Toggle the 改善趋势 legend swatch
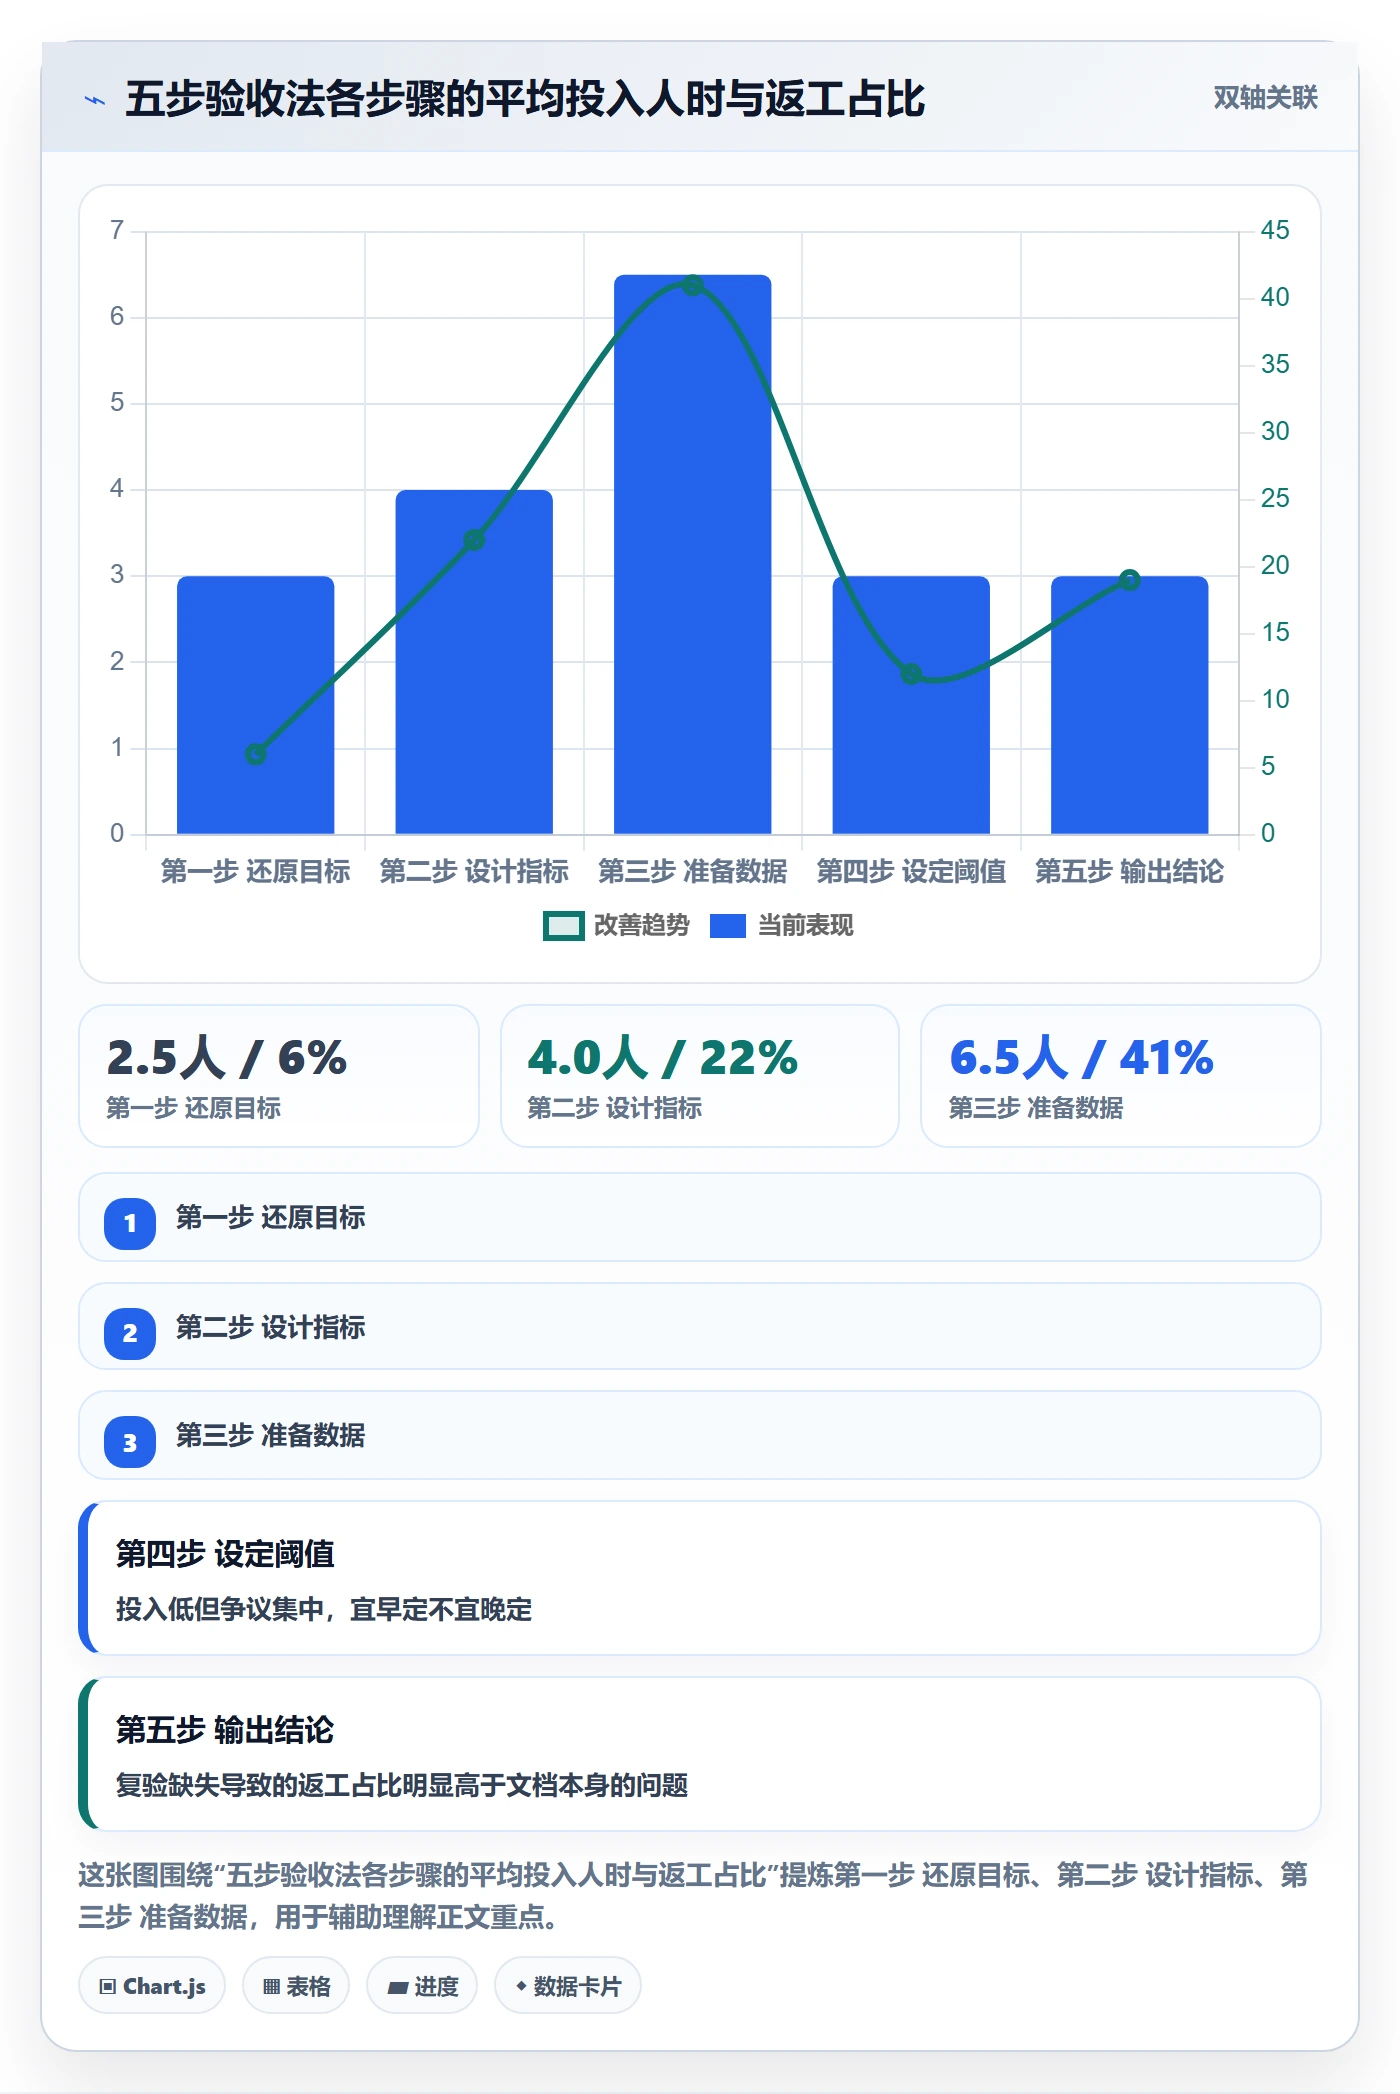 click(x=563, y=926)
